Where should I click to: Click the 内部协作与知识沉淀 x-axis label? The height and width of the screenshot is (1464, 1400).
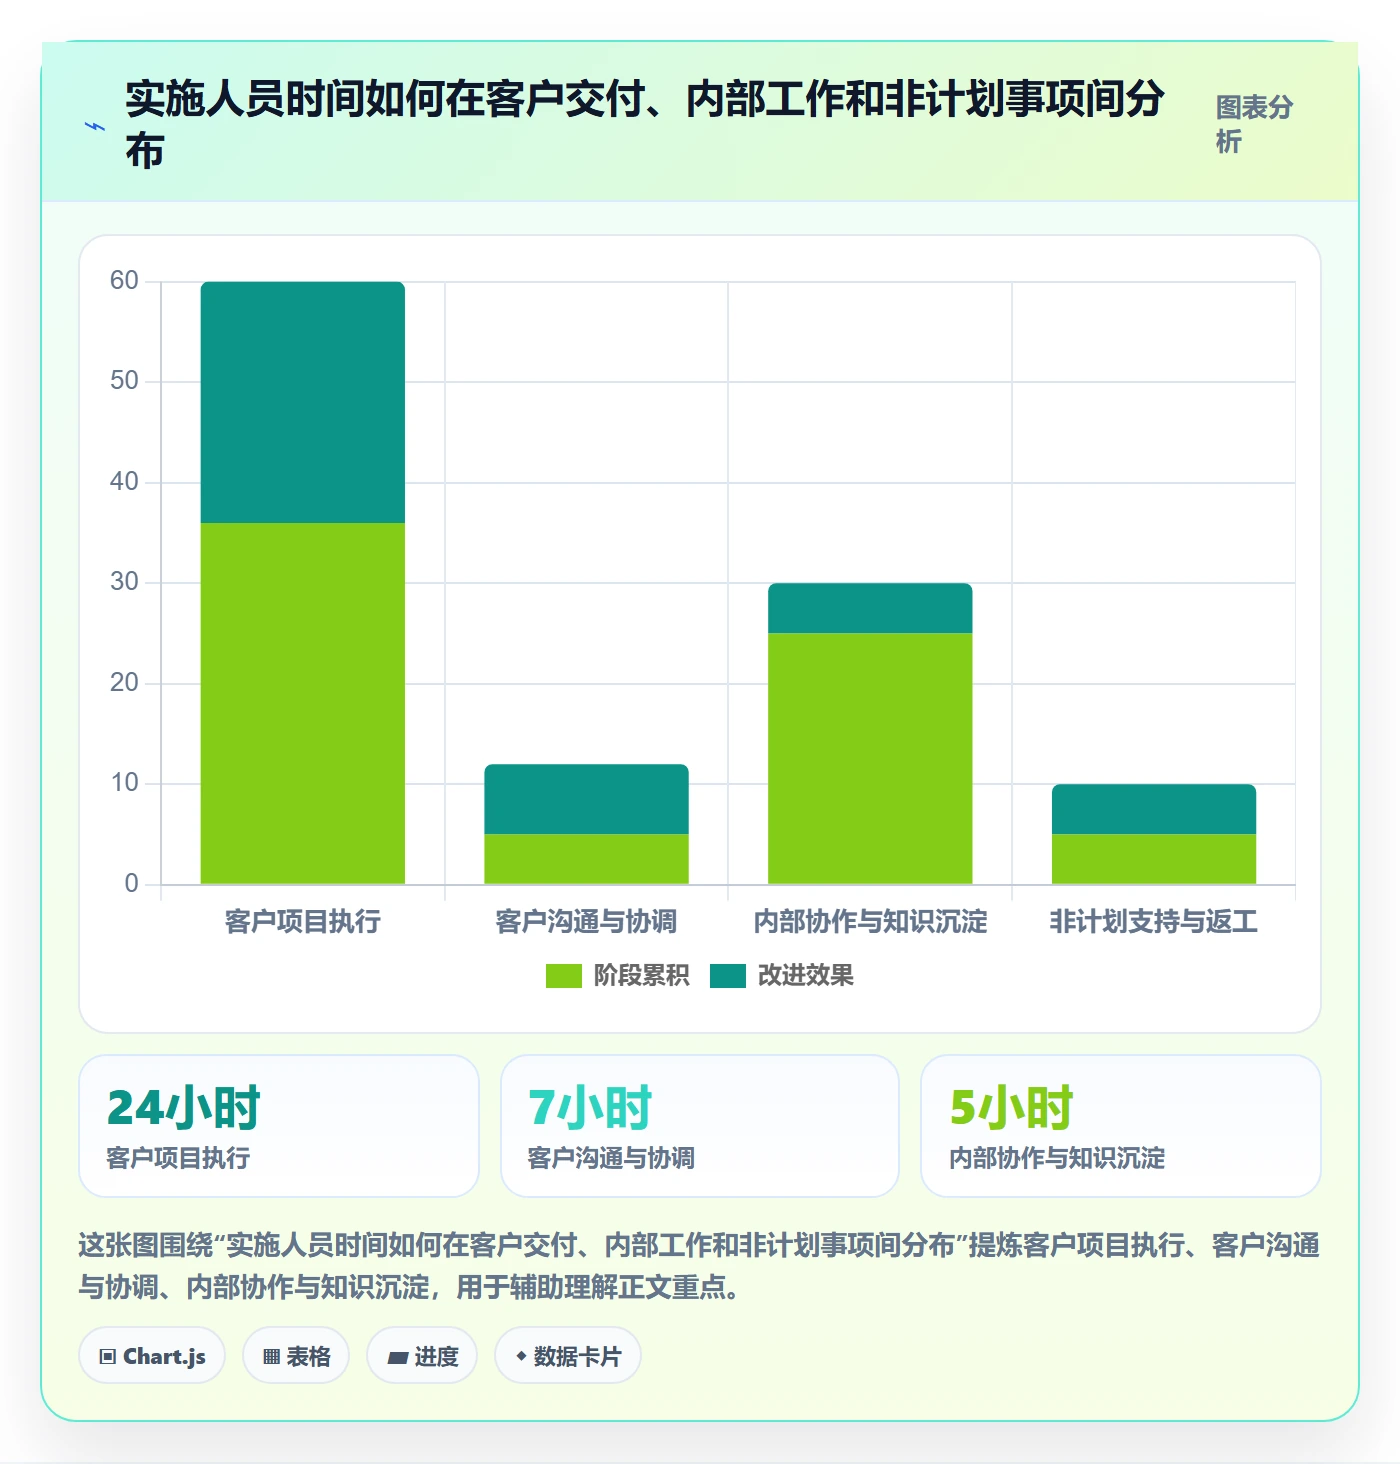(870, 921)
